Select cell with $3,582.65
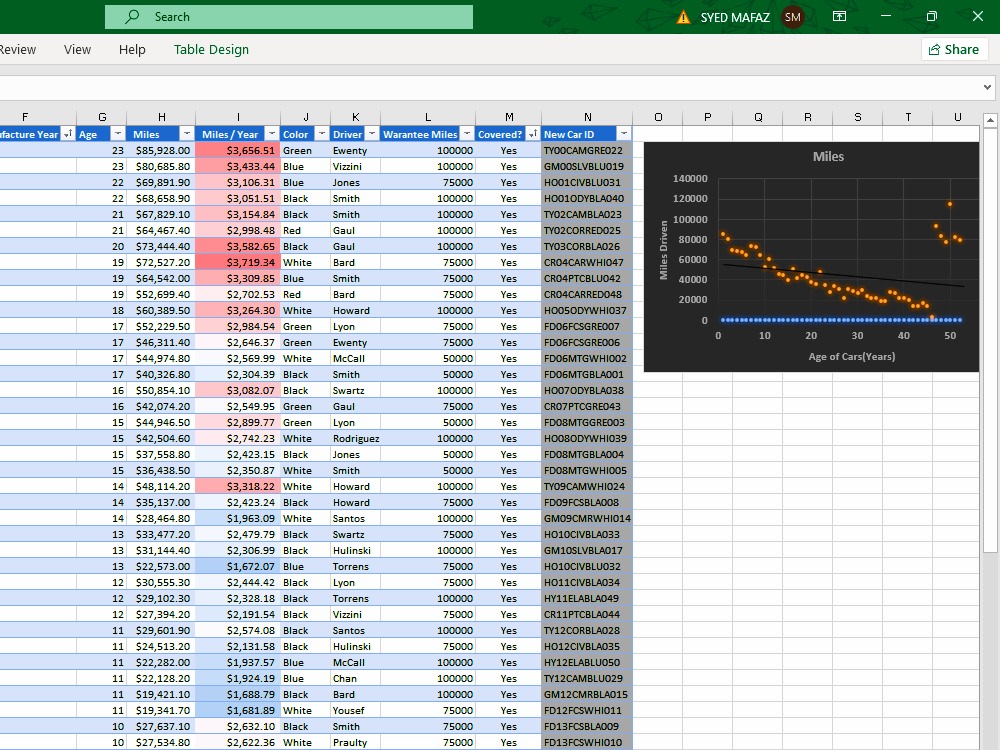 coord(238,246)
